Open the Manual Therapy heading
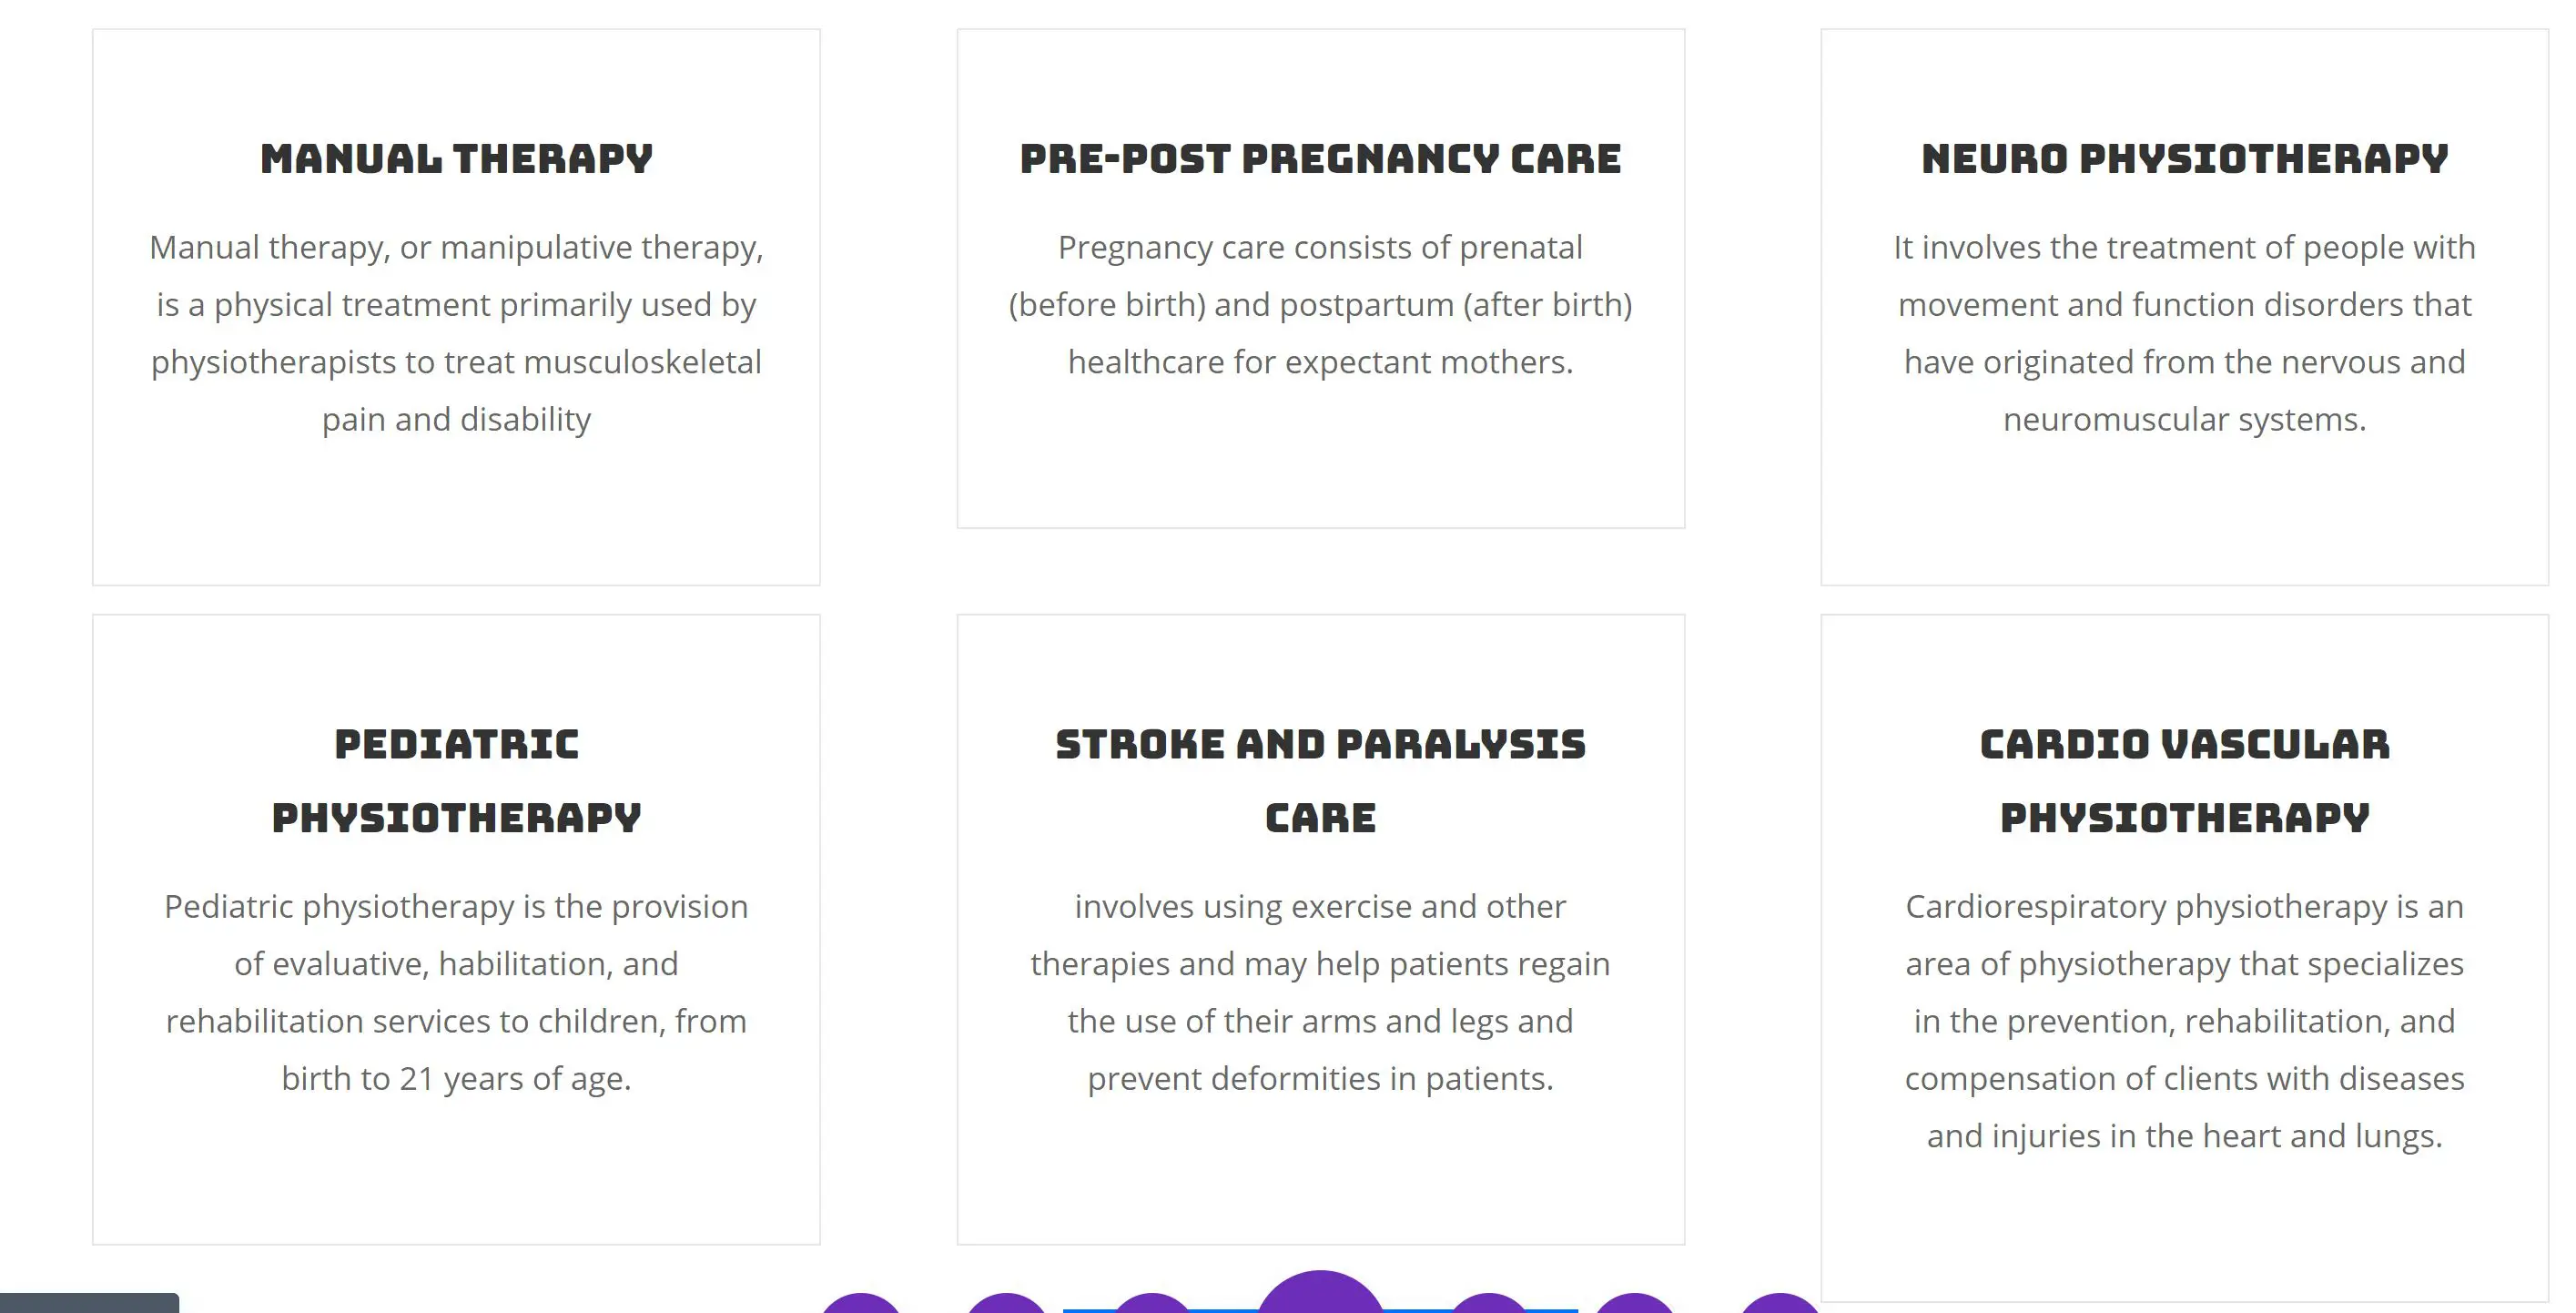This screenshot has width=2576, height=1313. click(456, 159)
